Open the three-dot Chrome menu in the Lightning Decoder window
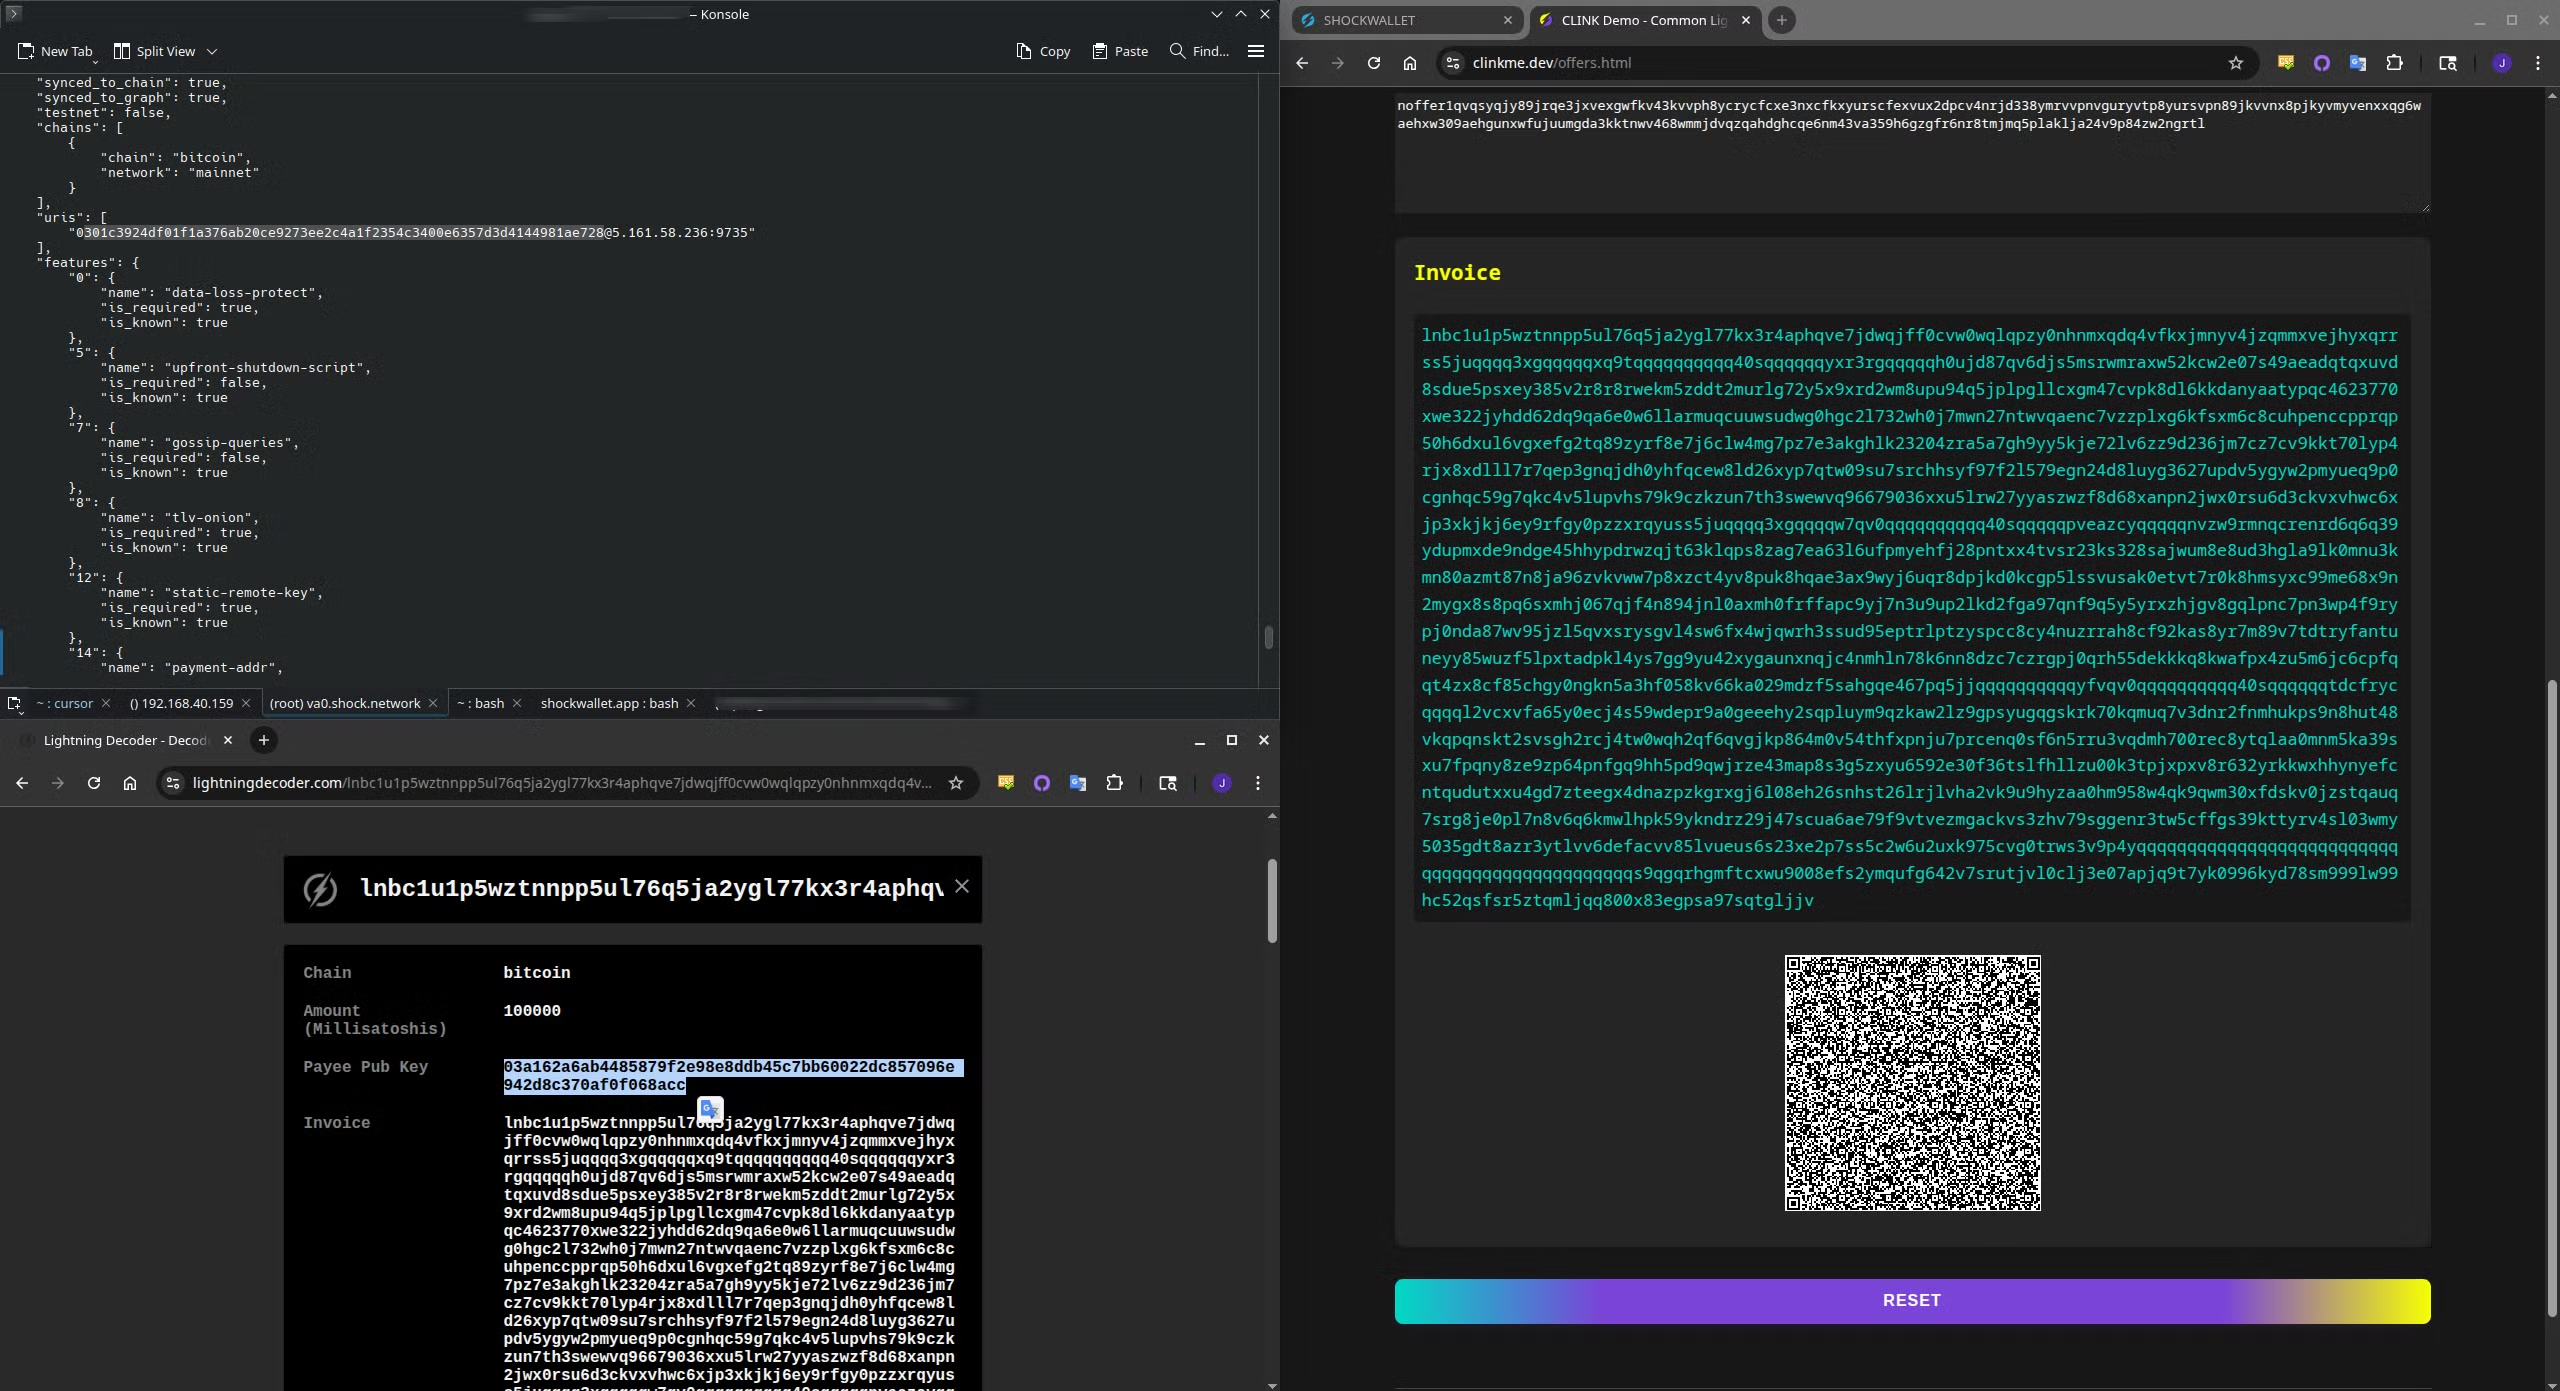This screenshot has height=1391, width=2560. click(1258, 783)
